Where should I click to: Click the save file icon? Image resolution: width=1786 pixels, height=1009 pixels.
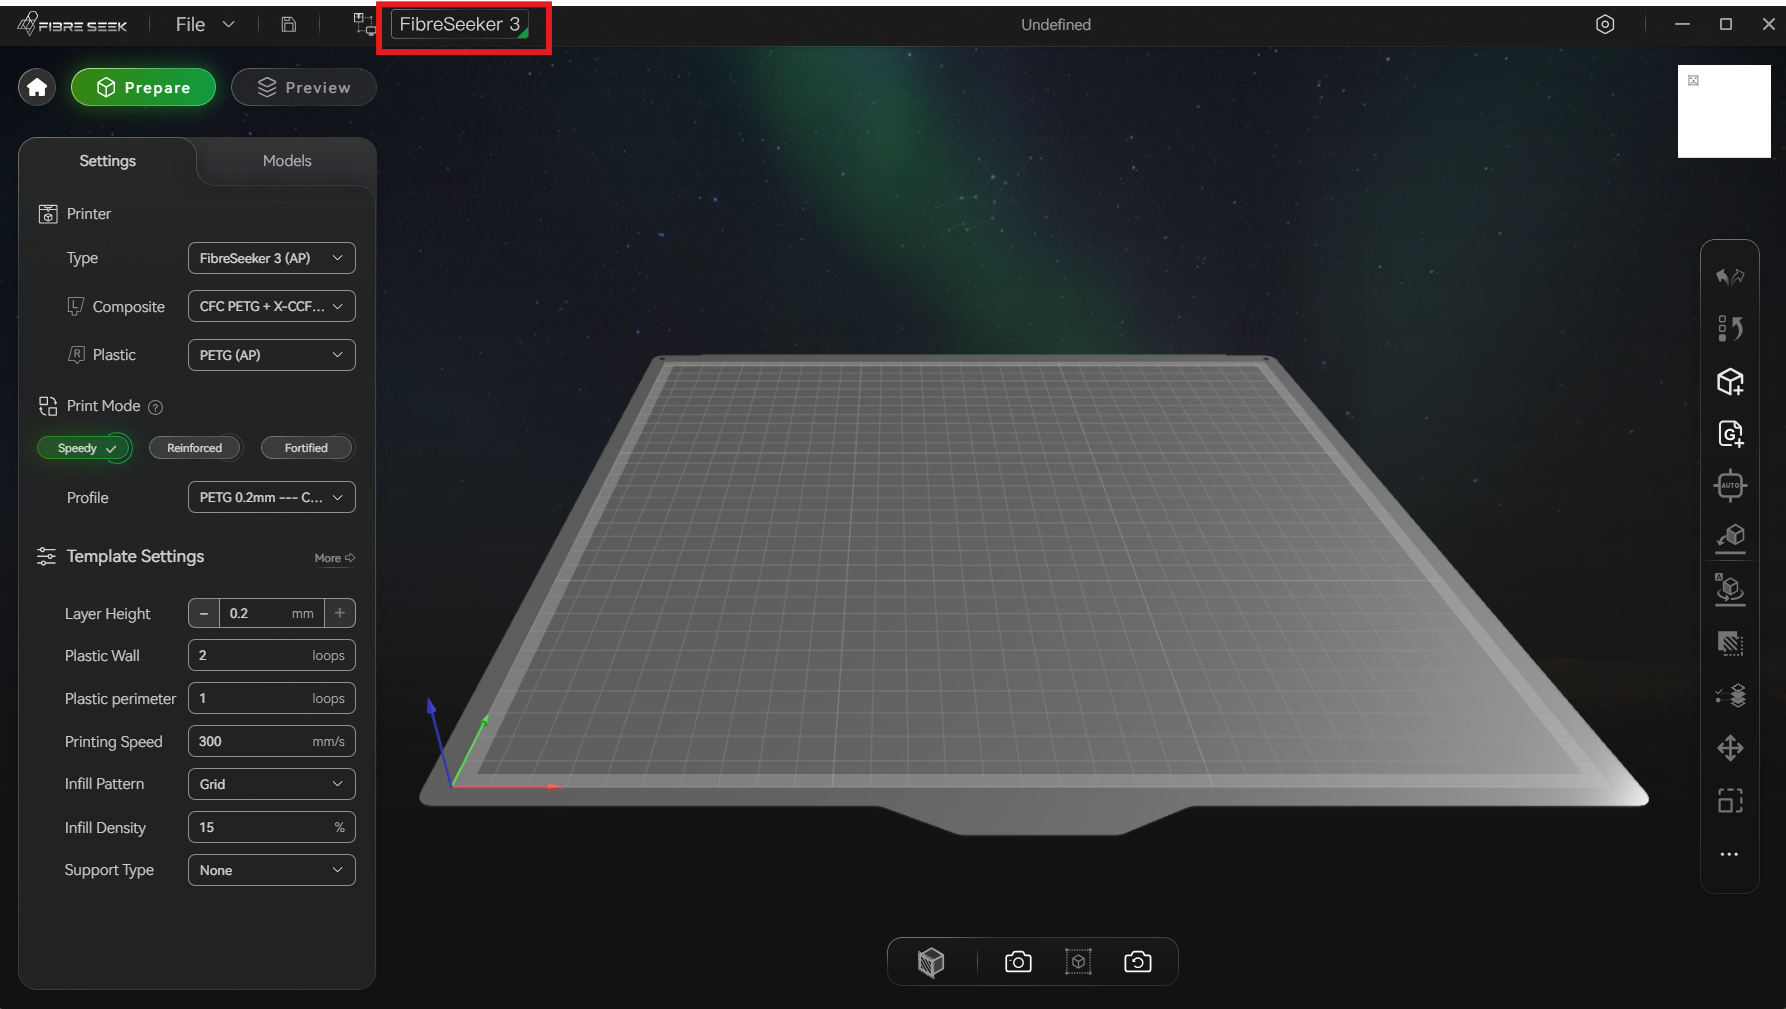point(288,24)
